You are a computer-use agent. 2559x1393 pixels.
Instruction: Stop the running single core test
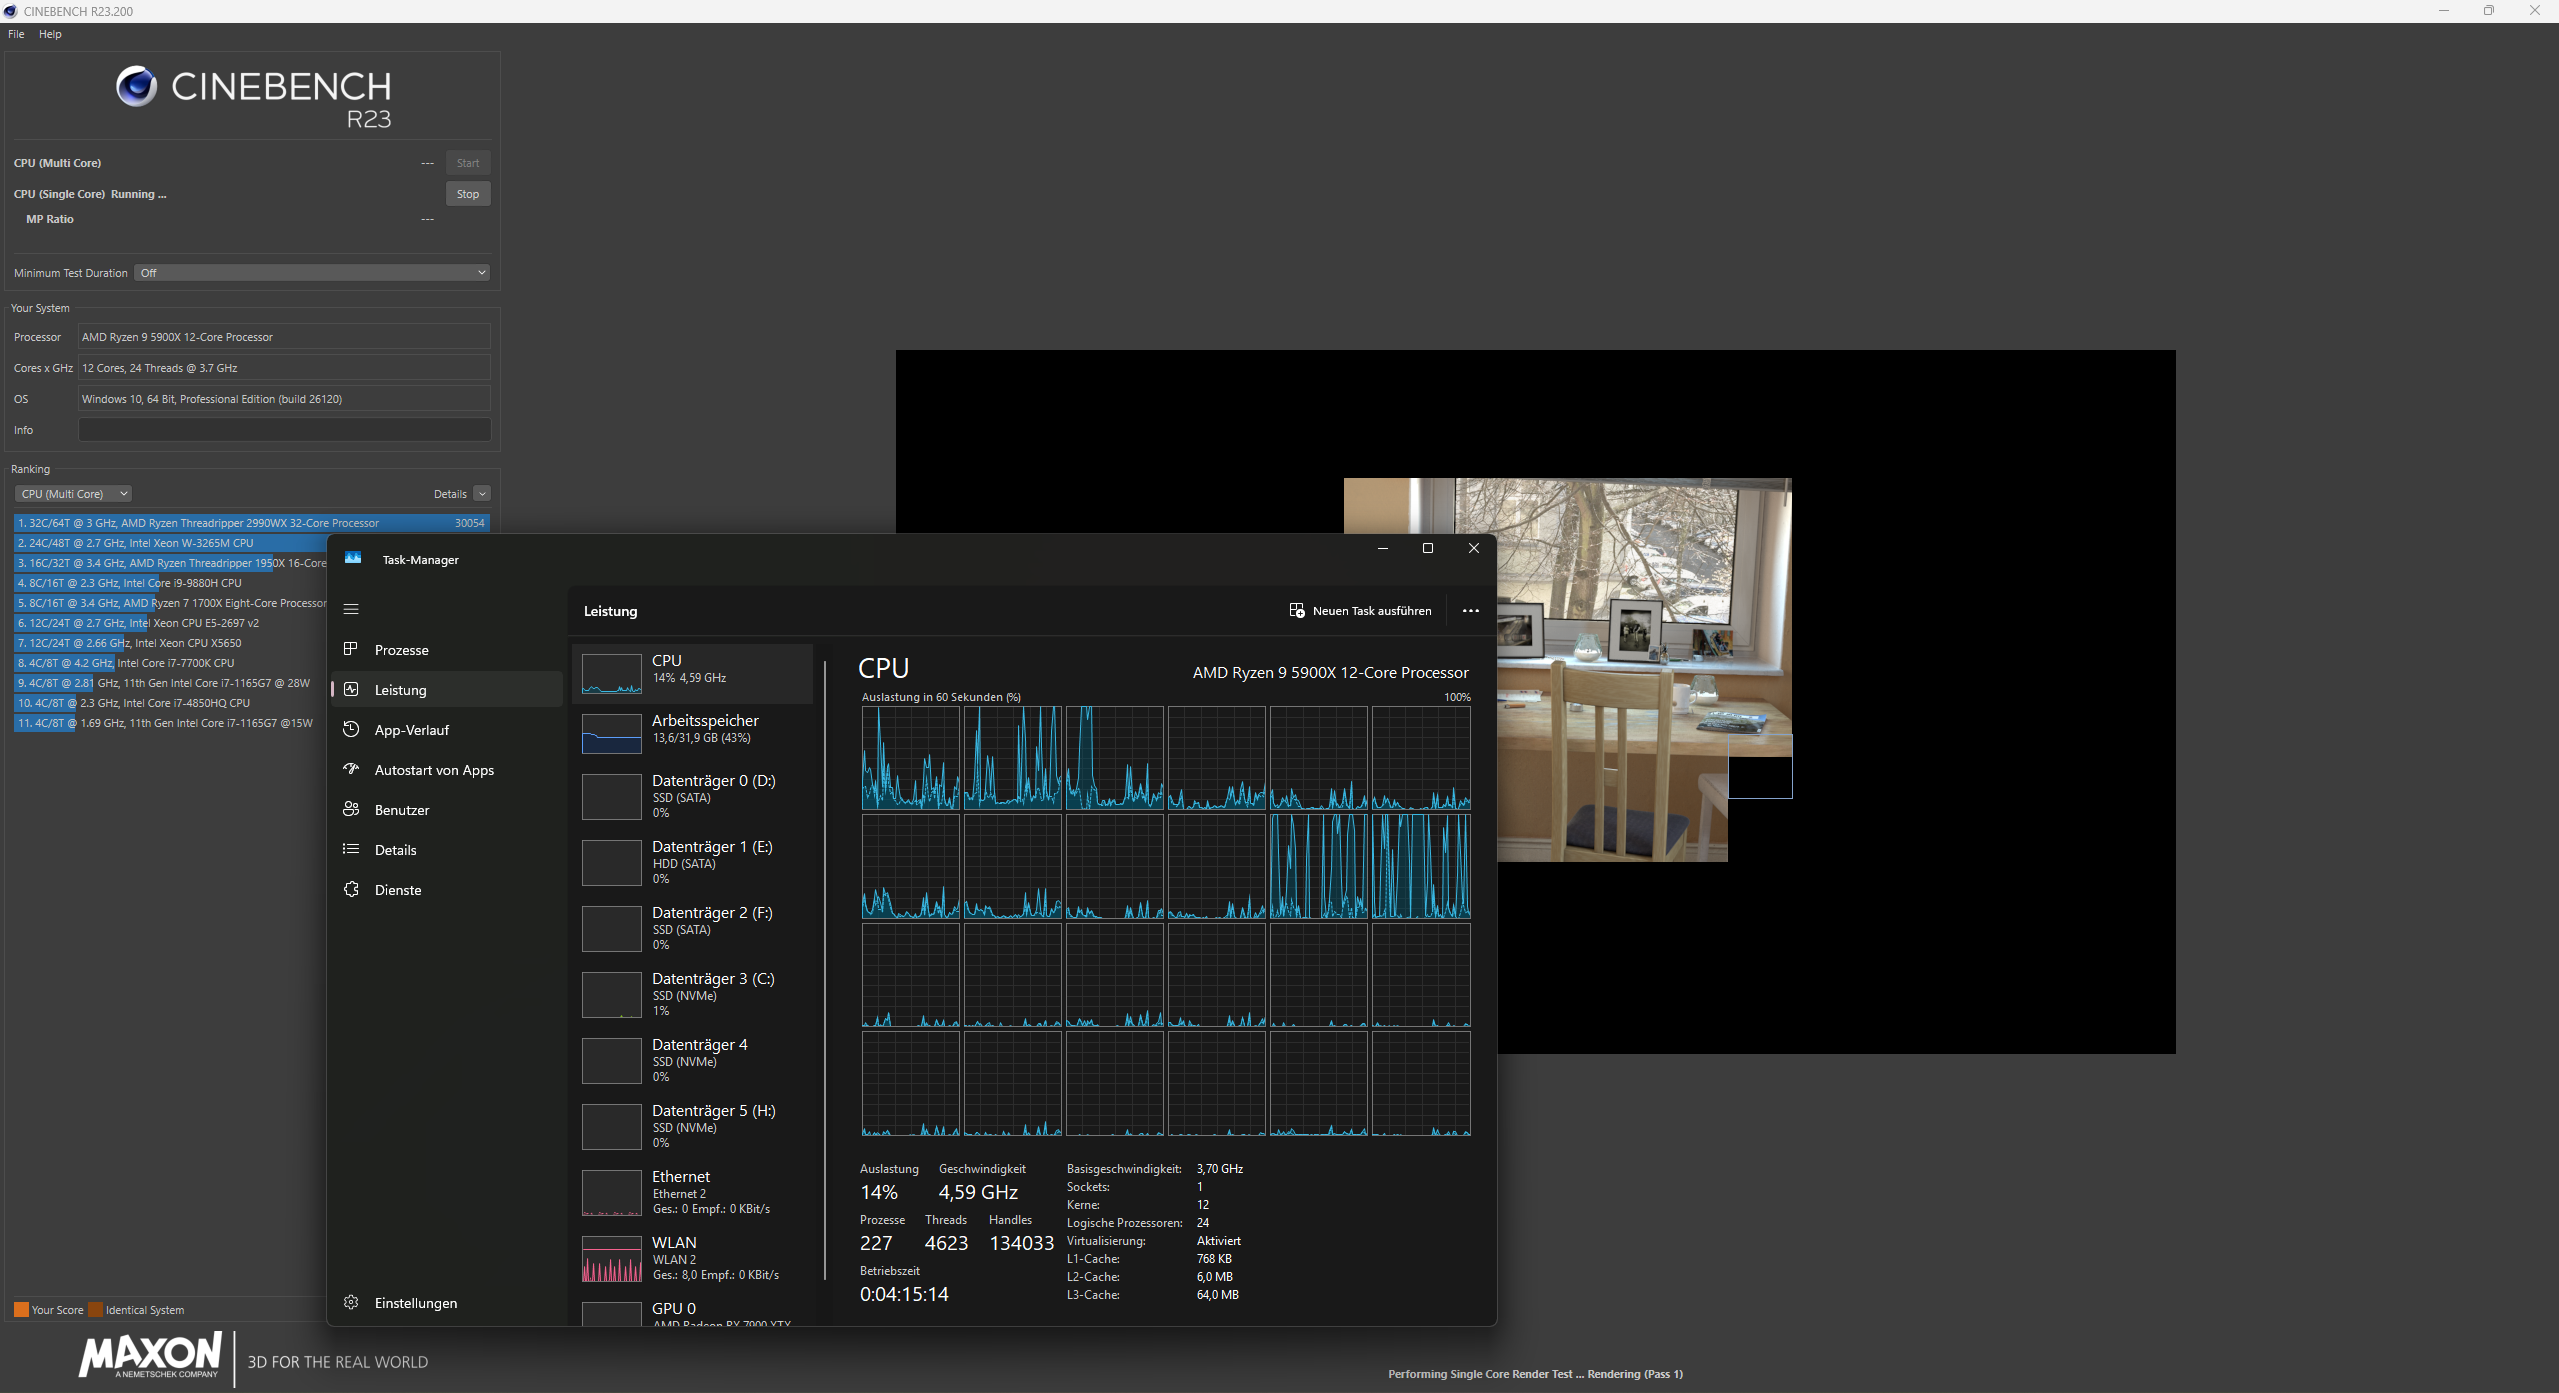(467, 193)
